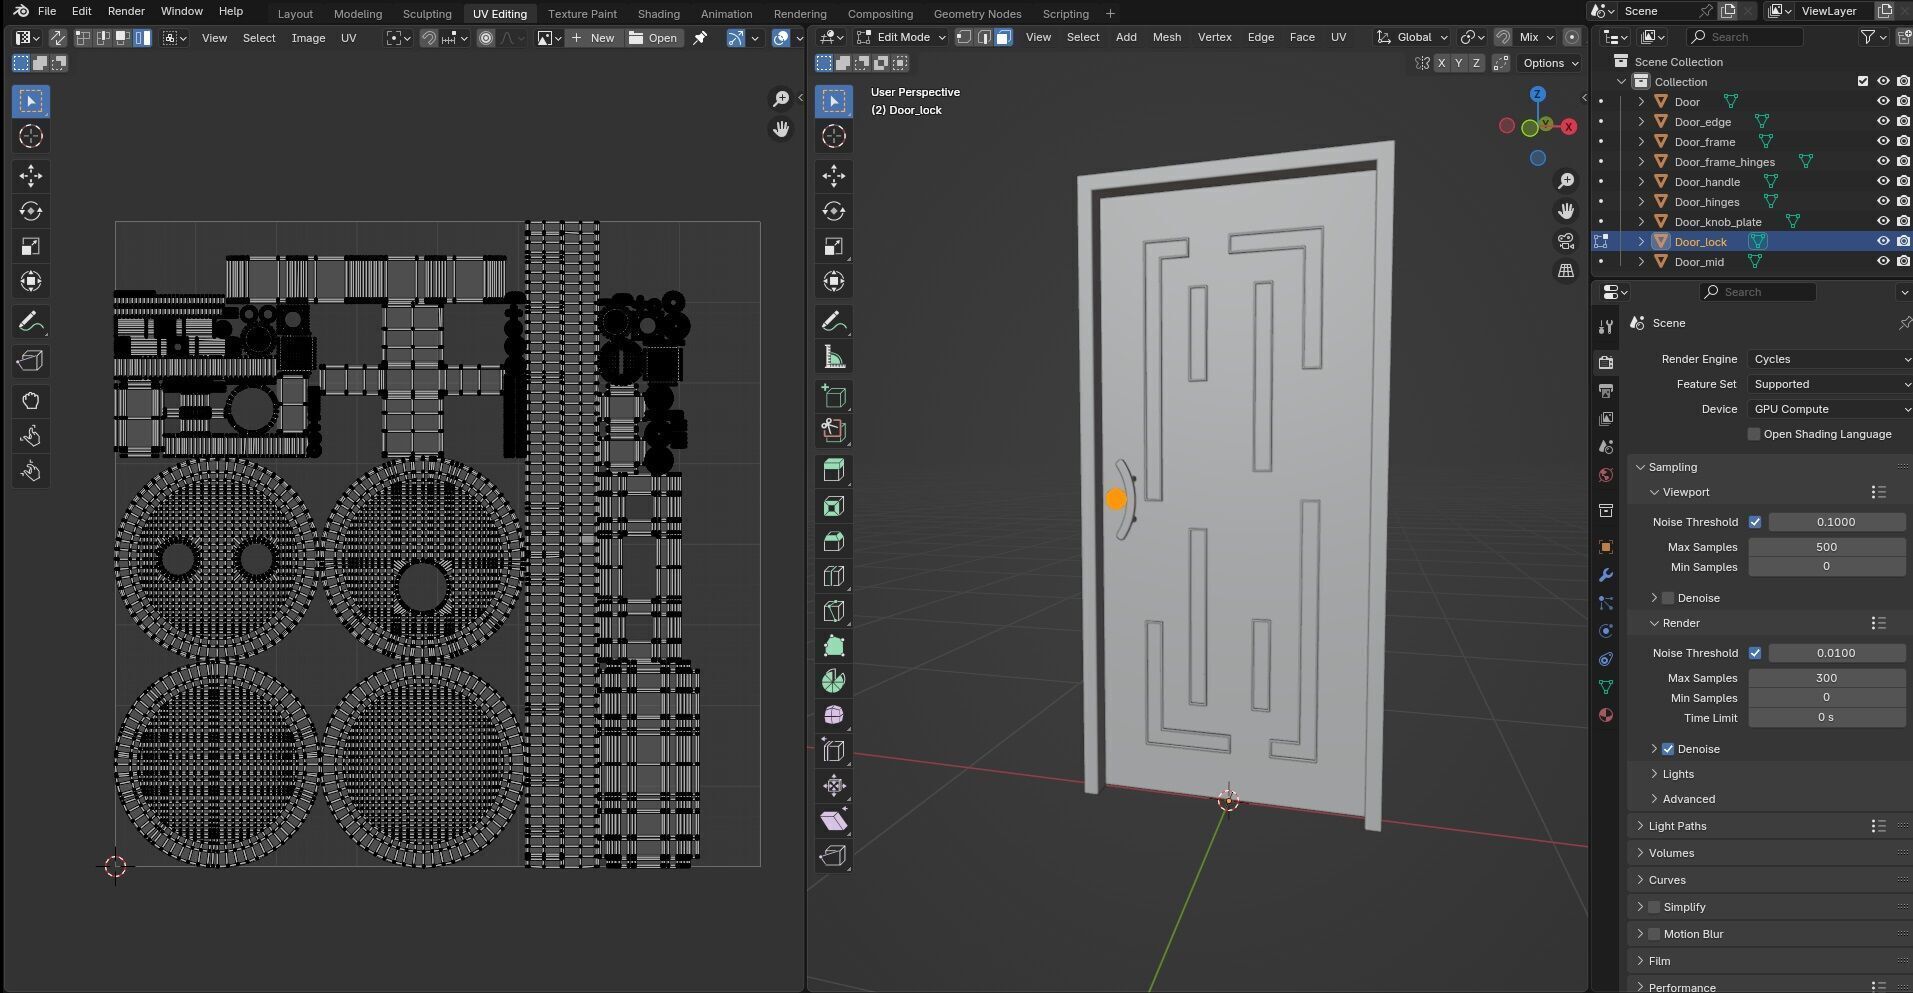This screenshot has height=993, width=1913.
Task: Disable the Door_edge object in renders
Action: pos(1904,122)
